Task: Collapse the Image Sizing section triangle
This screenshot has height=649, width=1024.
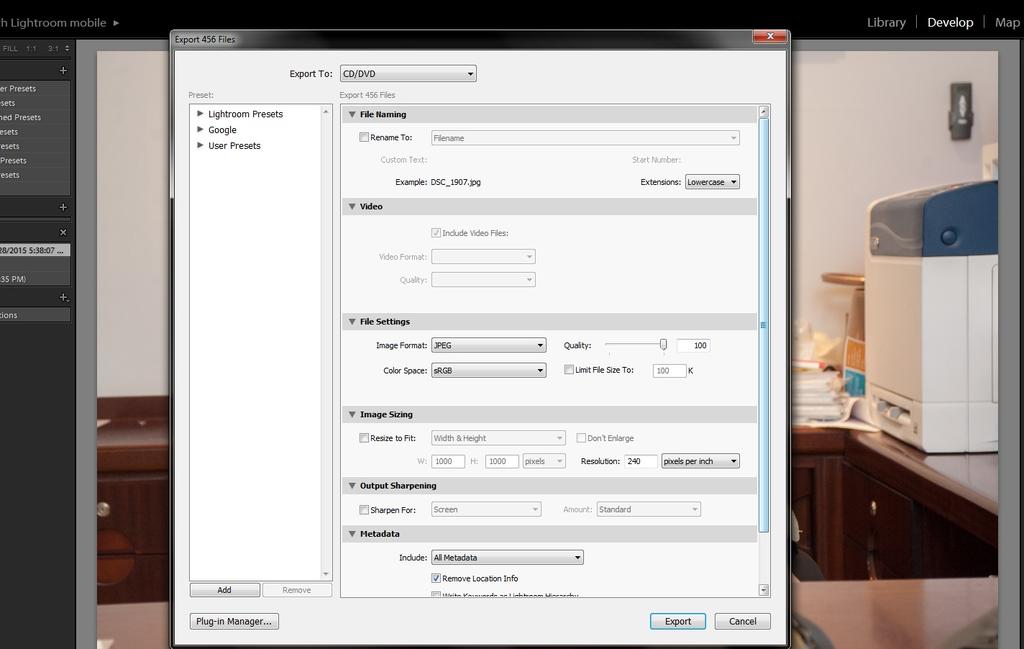Action: click(352, 414)
